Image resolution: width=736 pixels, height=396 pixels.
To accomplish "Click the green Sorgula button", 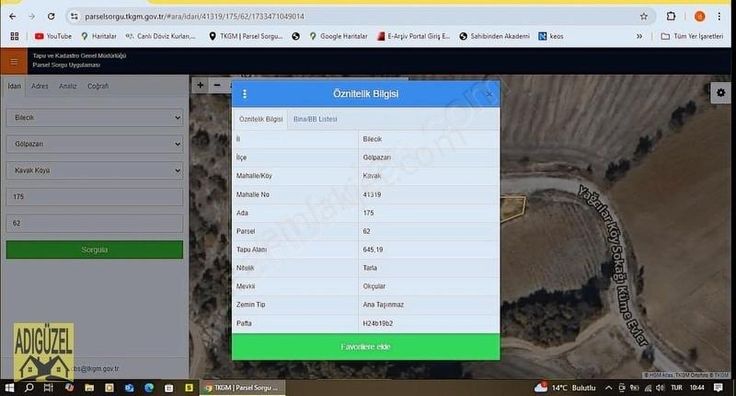I will 94,250.
